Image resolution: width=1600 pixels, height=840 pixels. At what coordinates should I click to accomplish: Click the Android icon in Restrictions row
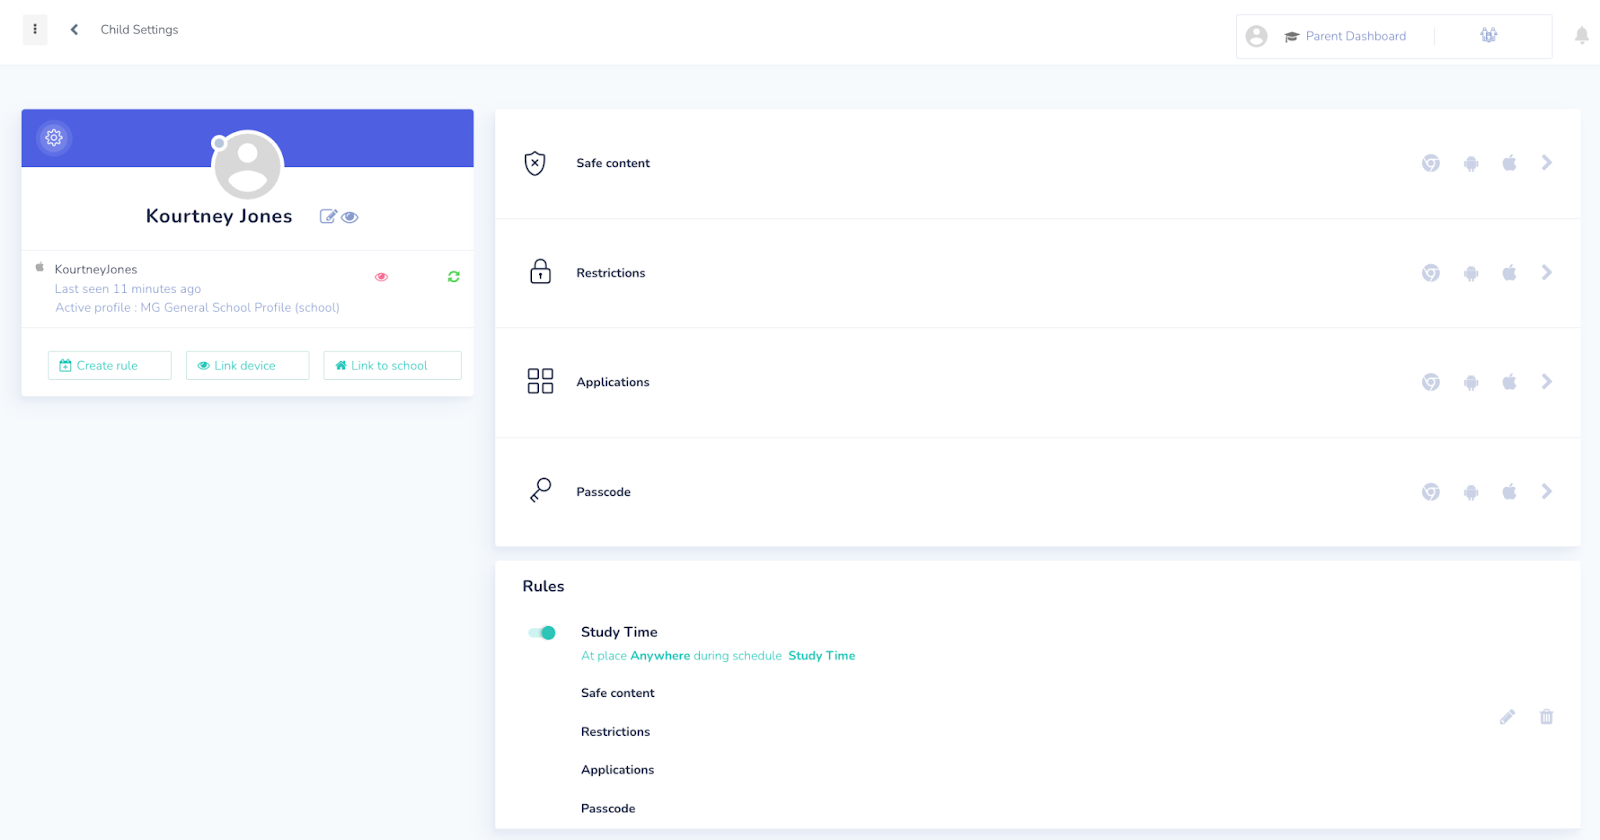click(x=1471, y=273)
